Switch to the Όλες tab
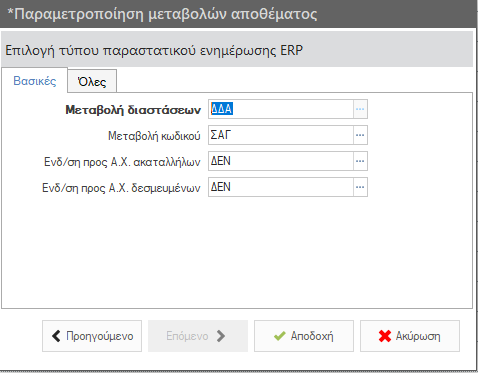 tap(92, 81)
